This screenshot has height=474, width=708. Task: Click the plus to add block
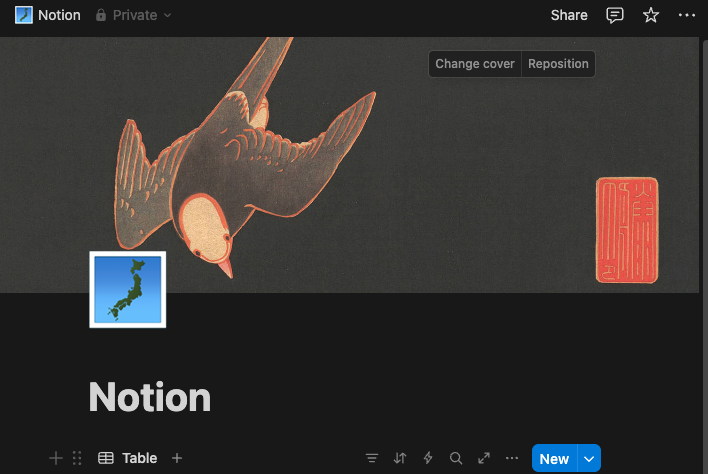(x=56, y=458)
